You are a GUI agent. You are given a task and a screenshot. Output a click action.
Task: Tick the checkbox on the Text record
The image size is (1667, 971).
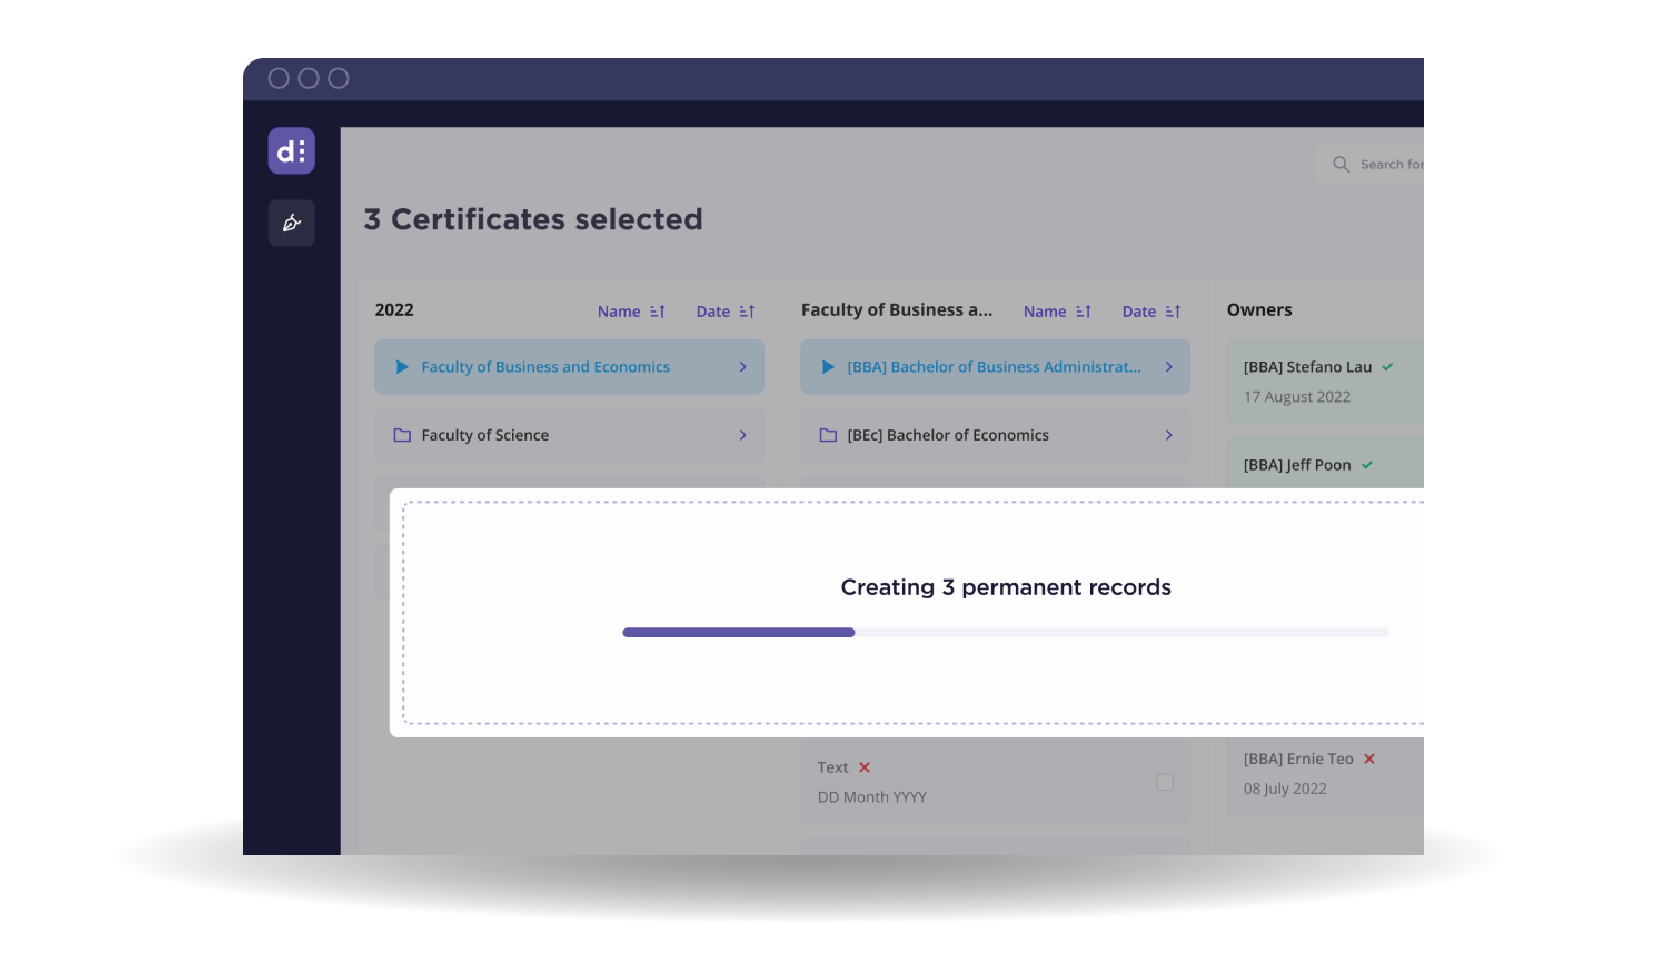coord(1165,782)
